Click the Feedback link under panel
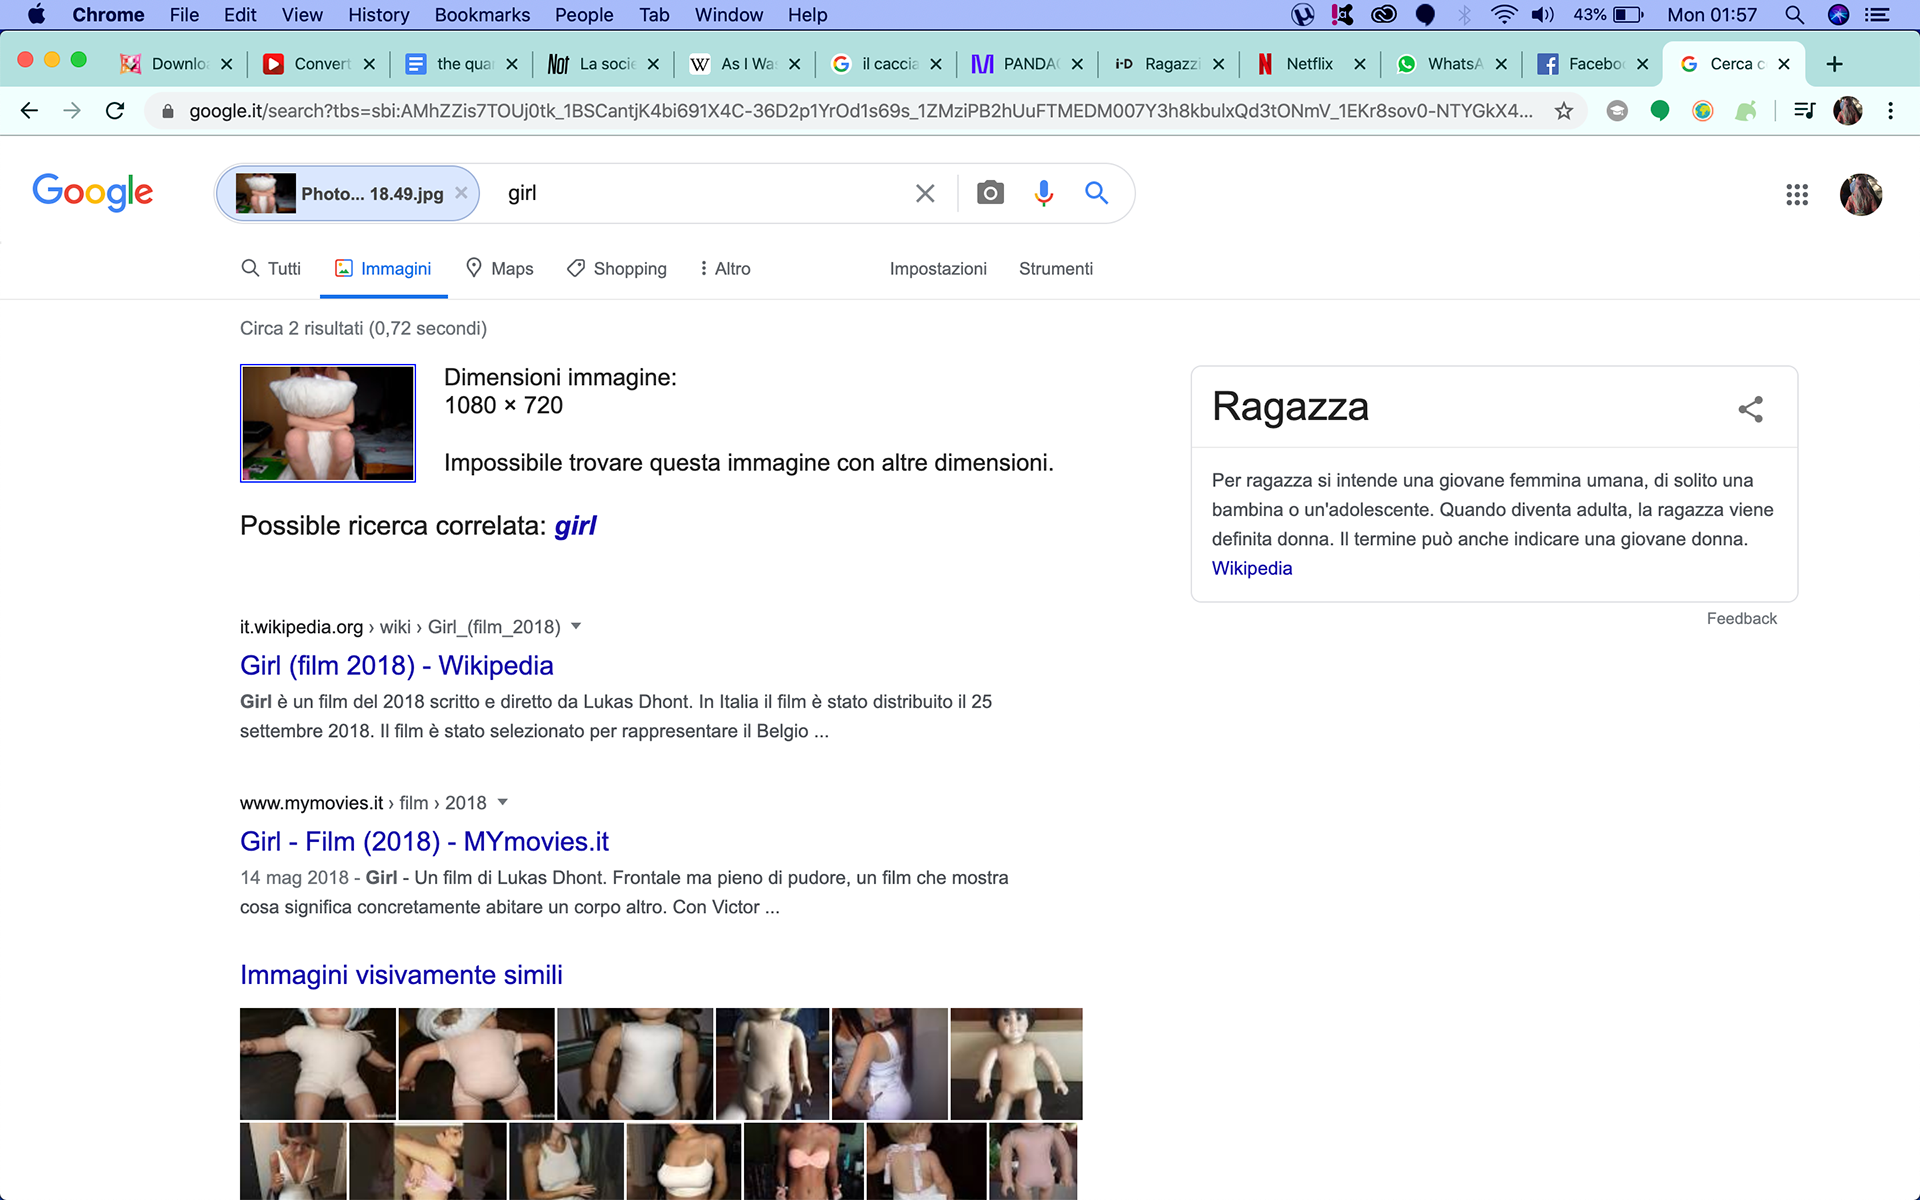 point(1741,619)
